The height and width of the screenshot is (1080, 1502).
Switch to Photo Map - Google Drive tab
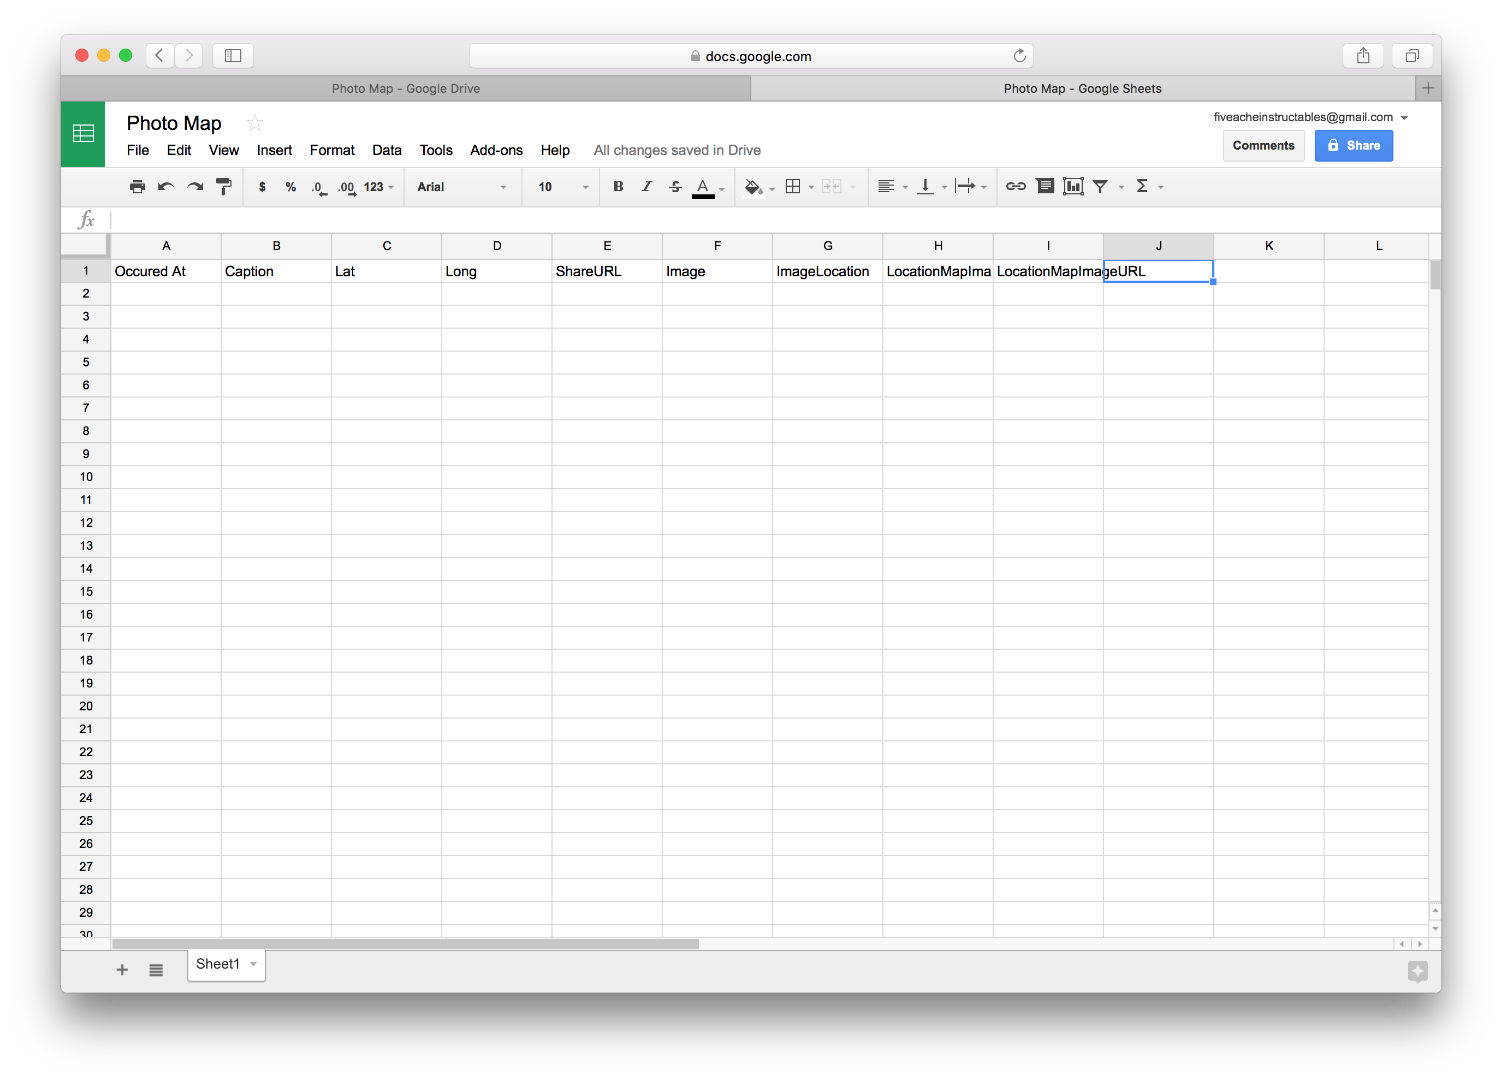pos(406,89)
